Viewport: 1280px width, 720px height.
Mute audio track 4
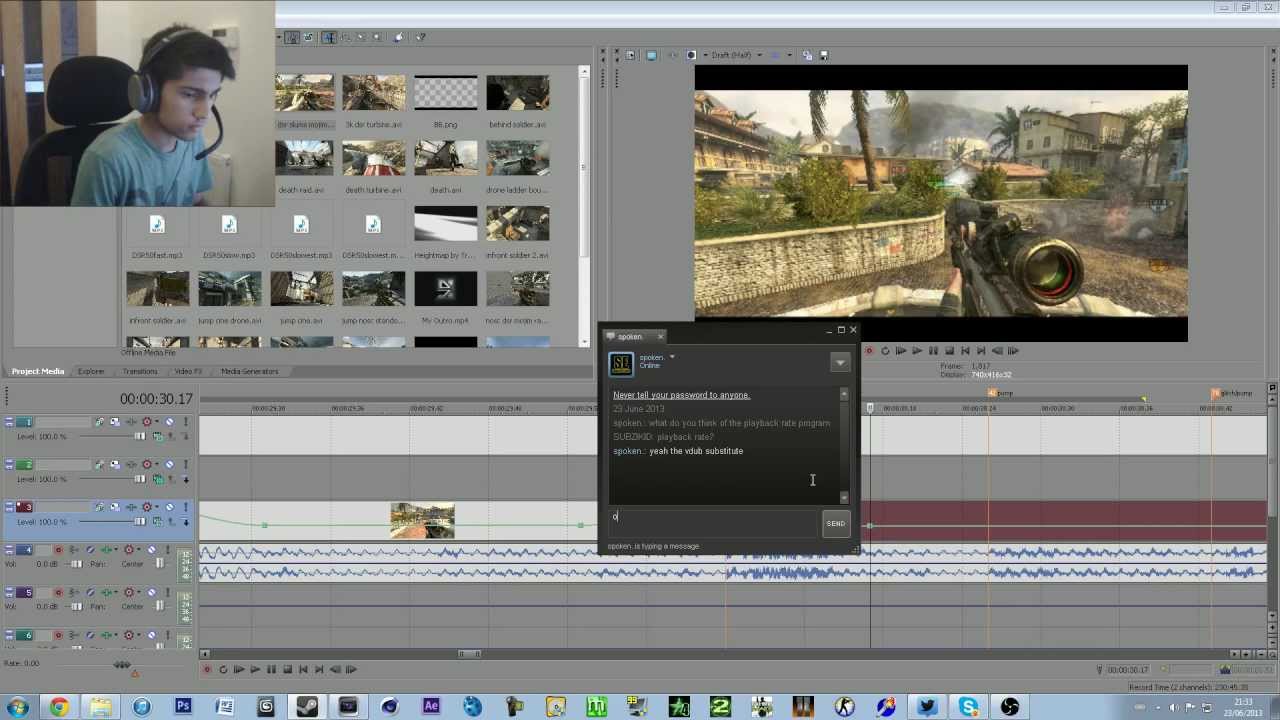(x=151, y=550)
